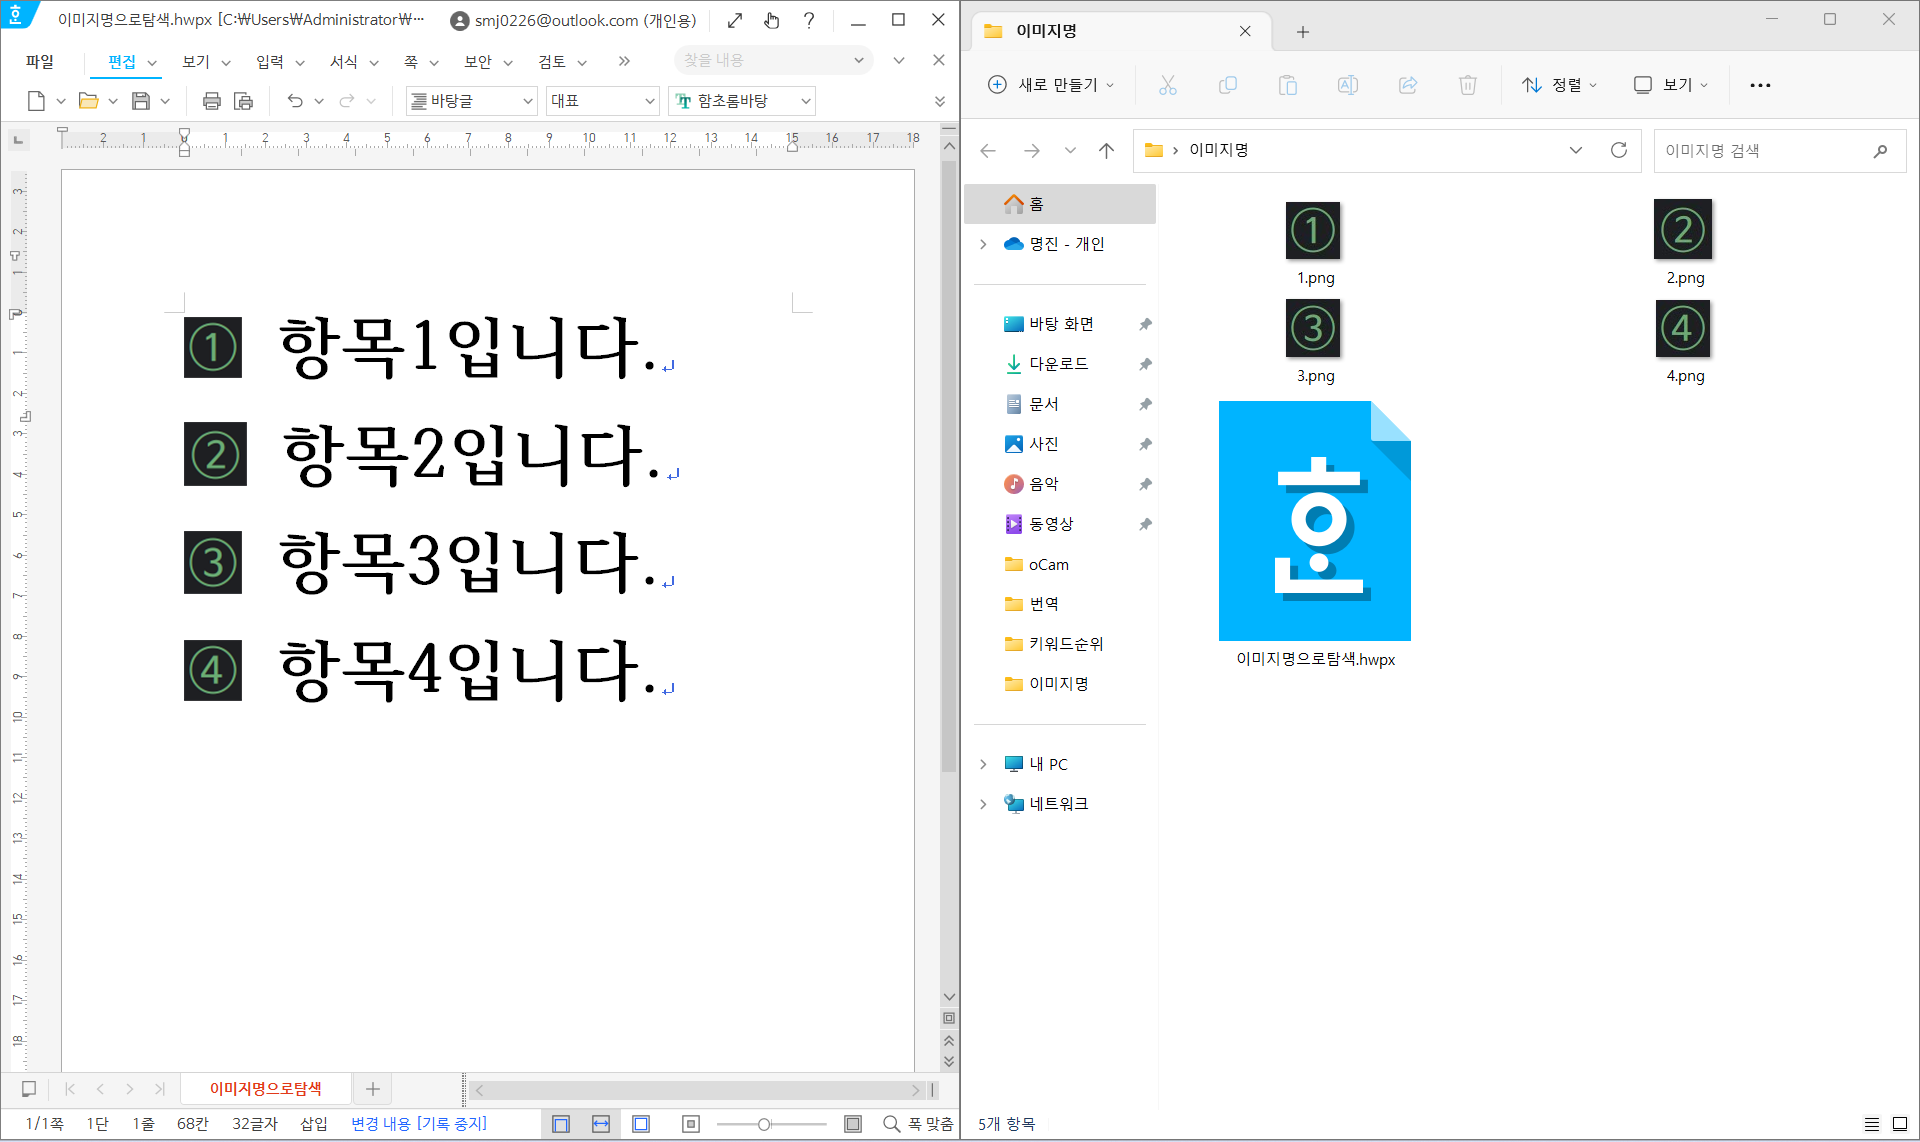This screenshot has height=1142, width=1920.
Task: Go up one folder level in Explorer
Action: tap(1106, 151)
